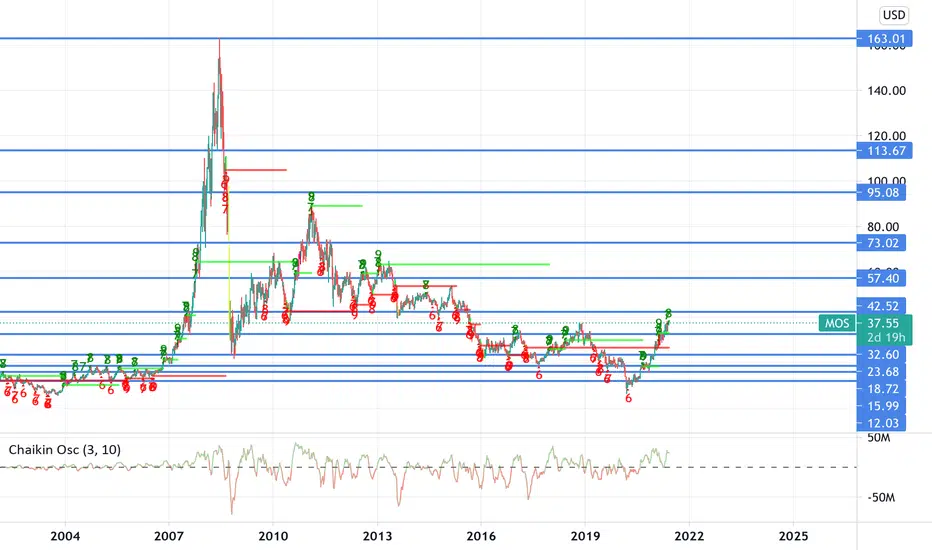Click the red 6 marker at 2020 low
This screenshot has width=932, height=550.
pyautogui.click(x=628, y=398)
